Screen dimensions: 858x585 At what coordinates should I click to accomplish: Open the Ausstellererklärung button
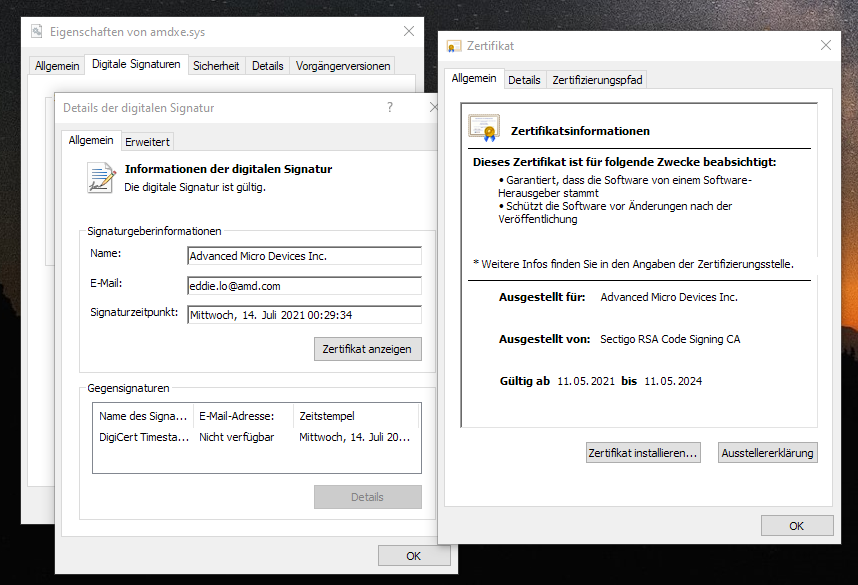click(767, 453)
